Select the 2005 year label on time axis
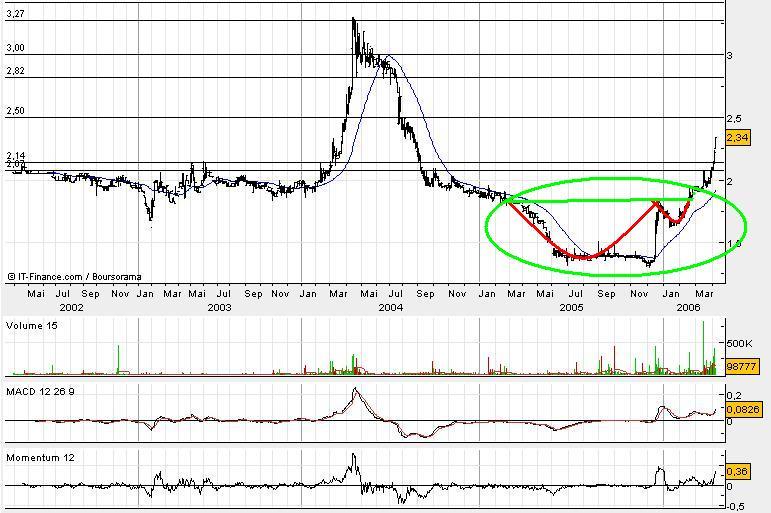This screenshot has height=513, width=771. tap(571, 307)
